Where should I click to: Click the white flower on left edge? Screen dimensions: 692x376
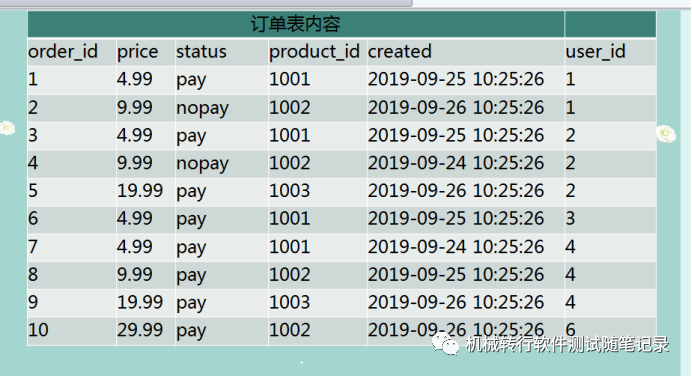coord(7,128)
